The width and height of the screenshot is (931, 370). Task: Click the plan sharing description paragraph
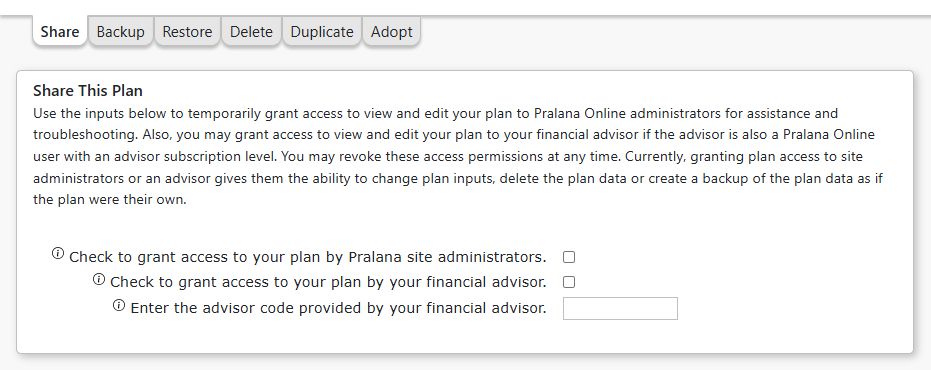(x=458, y=156)
